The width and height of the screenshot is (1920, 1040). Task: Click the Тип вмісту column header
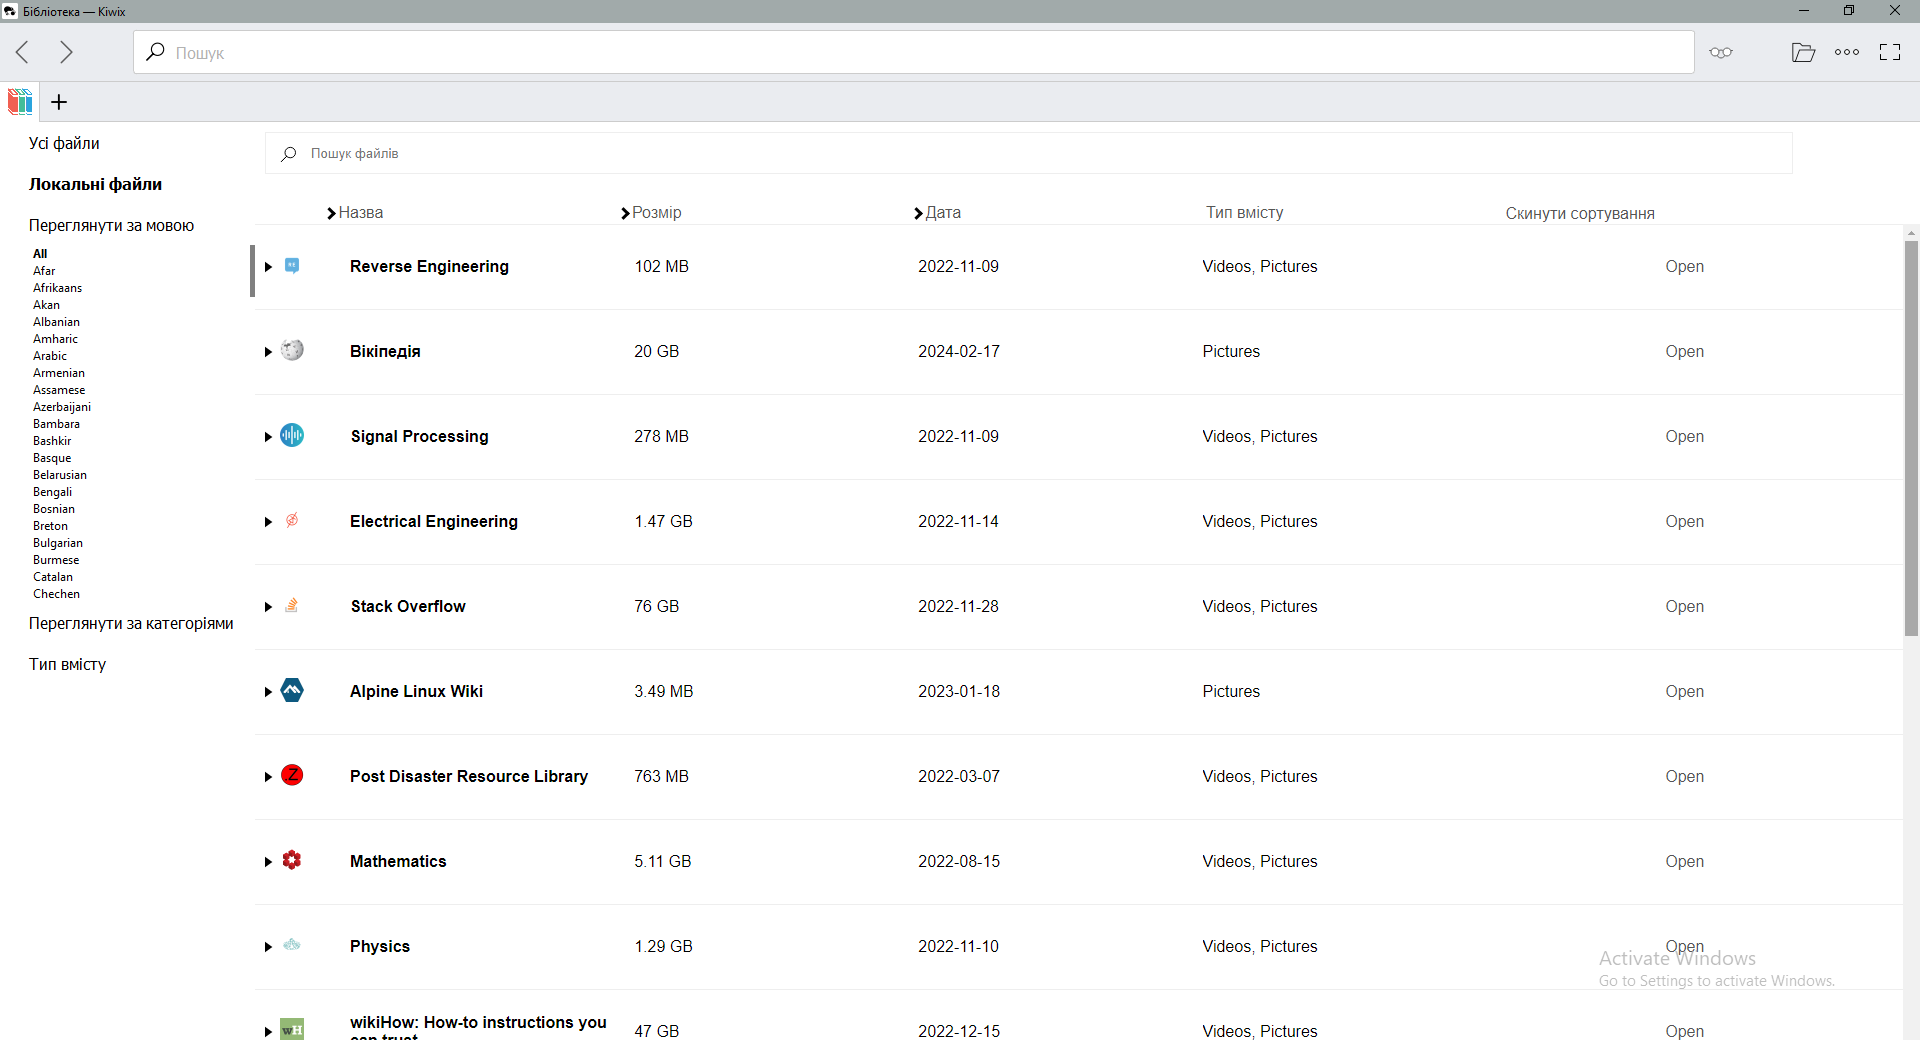pyautogui.click(x=1244, y=213)
